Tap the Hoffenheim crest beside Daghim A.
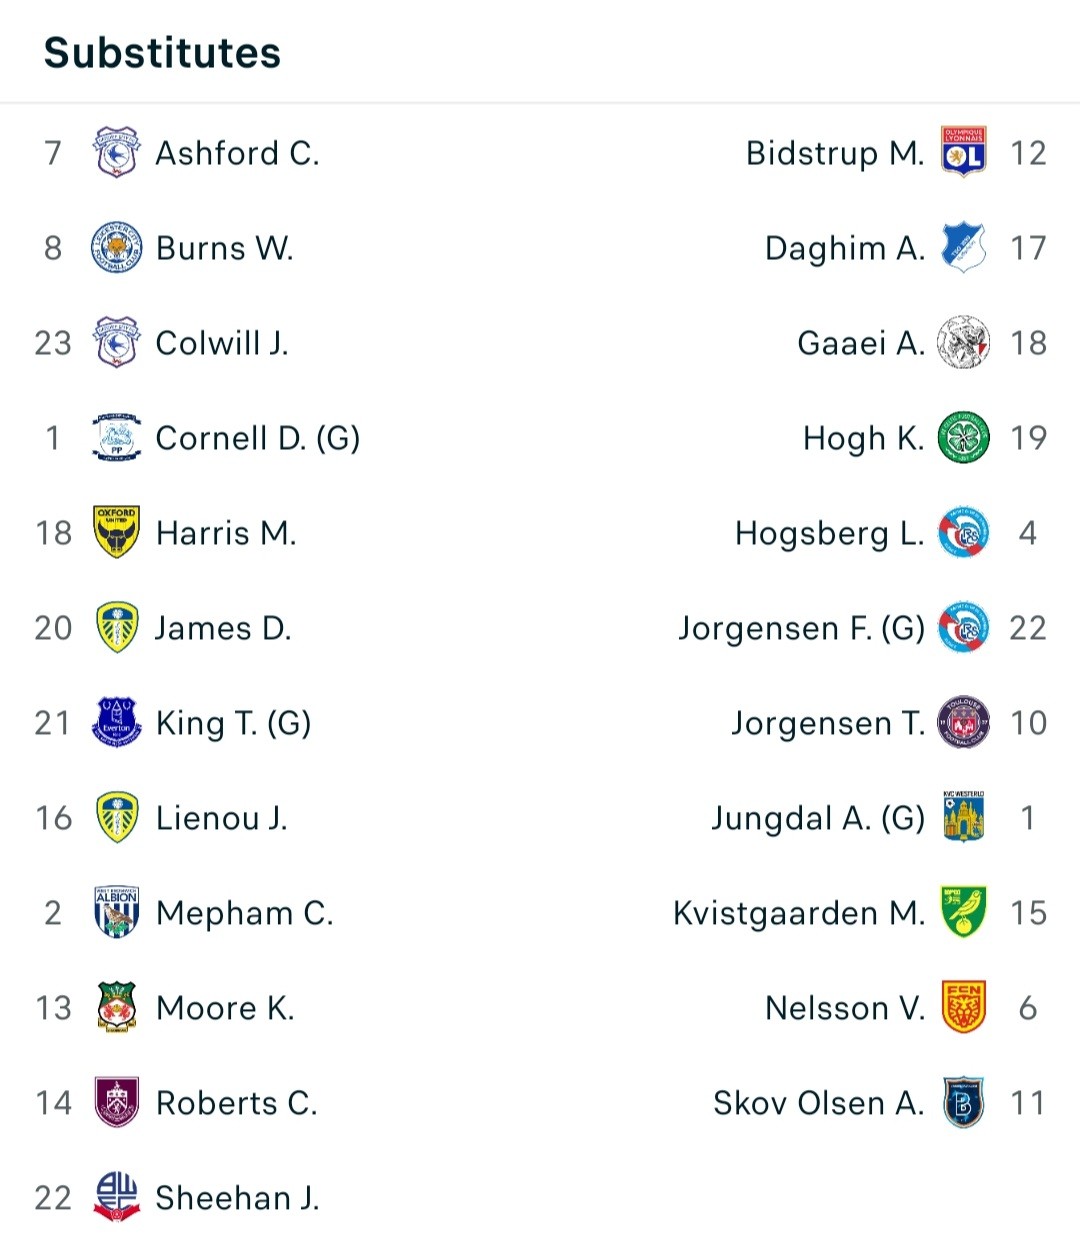Screen dimensions: 1080x1242 point(964,248)
